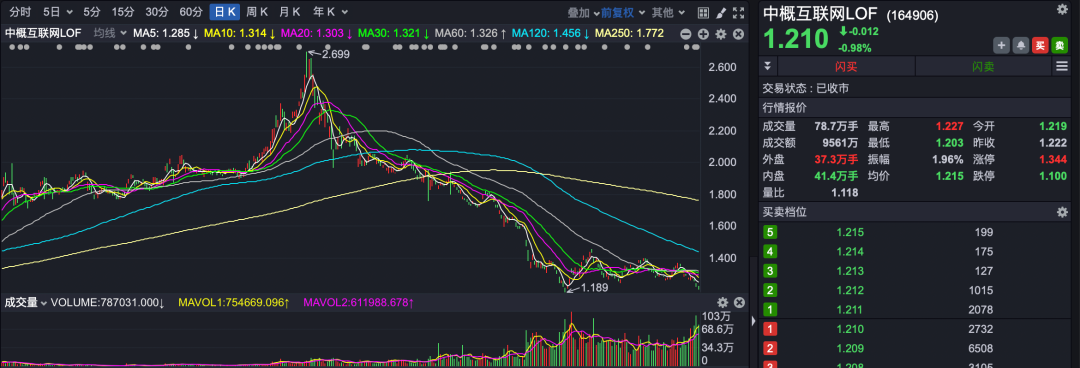
Task: Expand chart to fullscreen
Action: pos(738,12)
